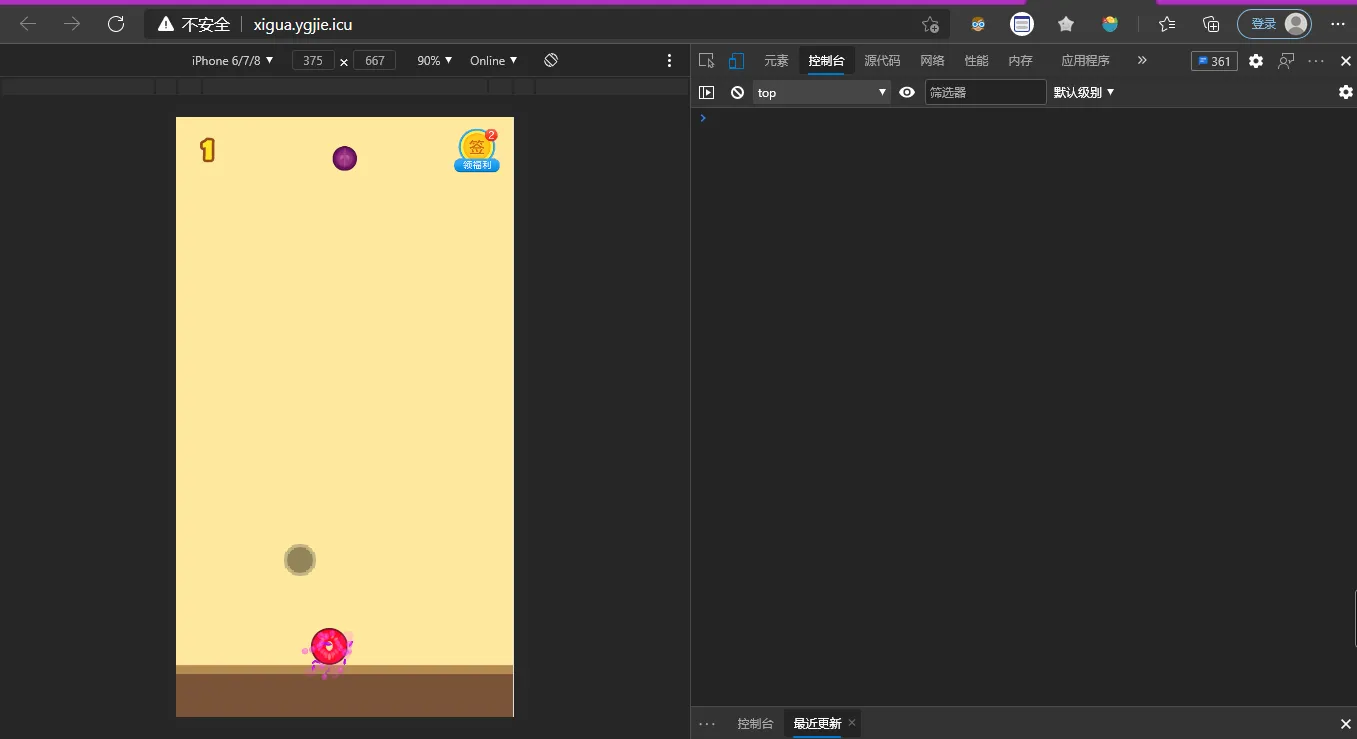This screenshot has height=739, width=1357.
Task: Click the address bar URL xigua.ygjie.icu
Action: (303, 24)
